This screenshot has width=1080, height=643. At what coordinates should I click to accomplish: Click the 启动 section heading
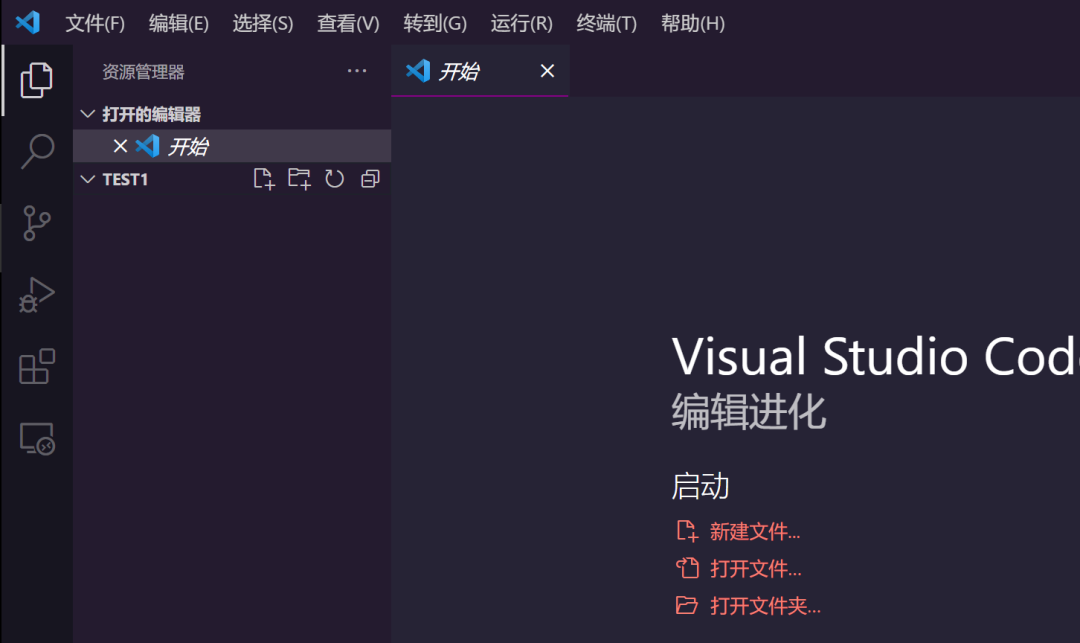(x=700, y=486)
